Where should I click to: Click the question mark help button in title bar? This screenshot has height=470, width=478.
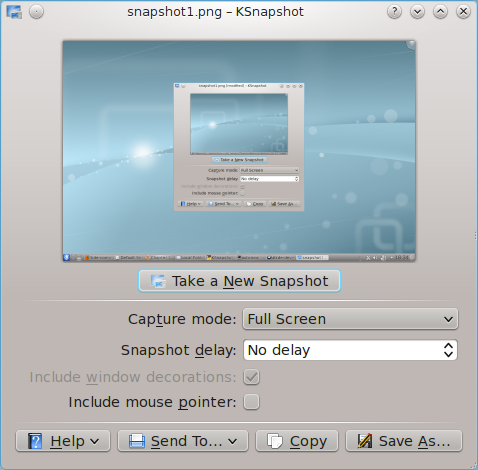394,12
